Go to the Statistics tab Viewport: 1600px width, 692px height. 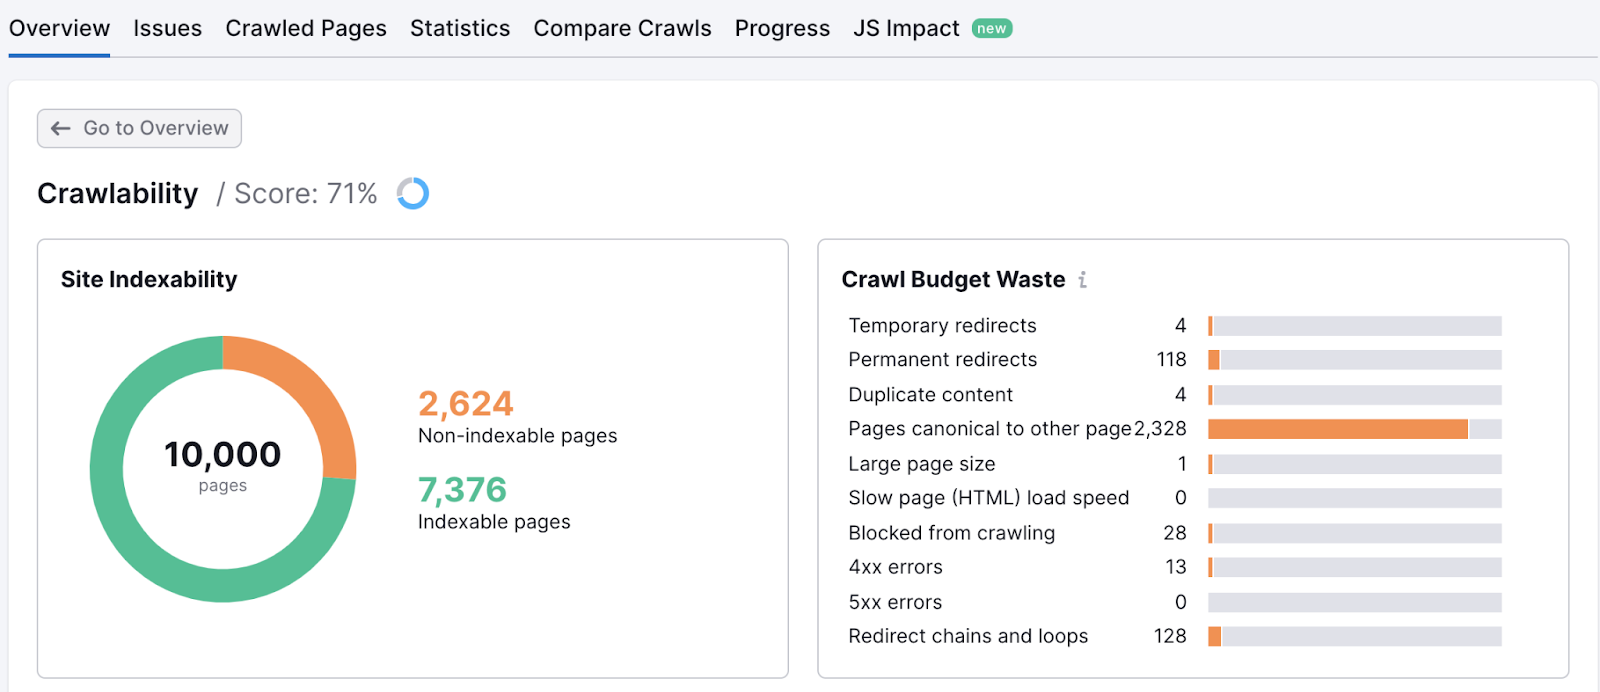point(459,29)
